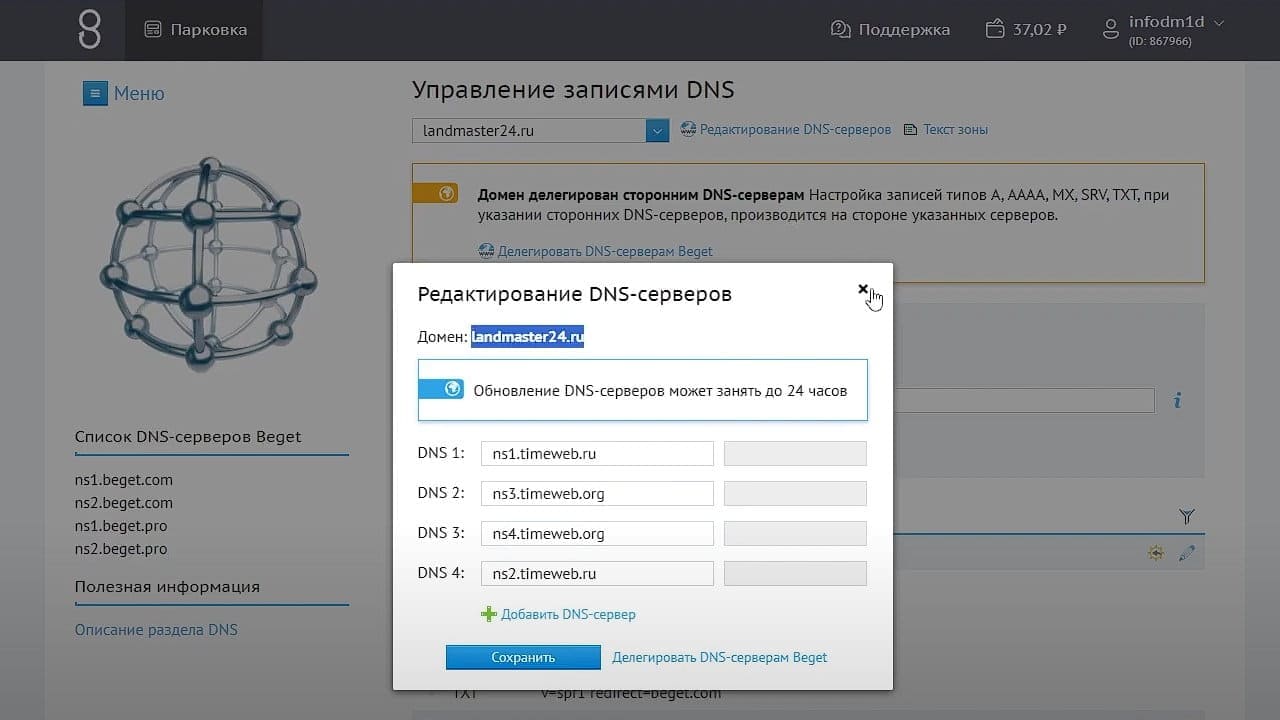Click ns2.beget.com in server list
Viewport: 1280px width, 720px height.
click(124, 503)
